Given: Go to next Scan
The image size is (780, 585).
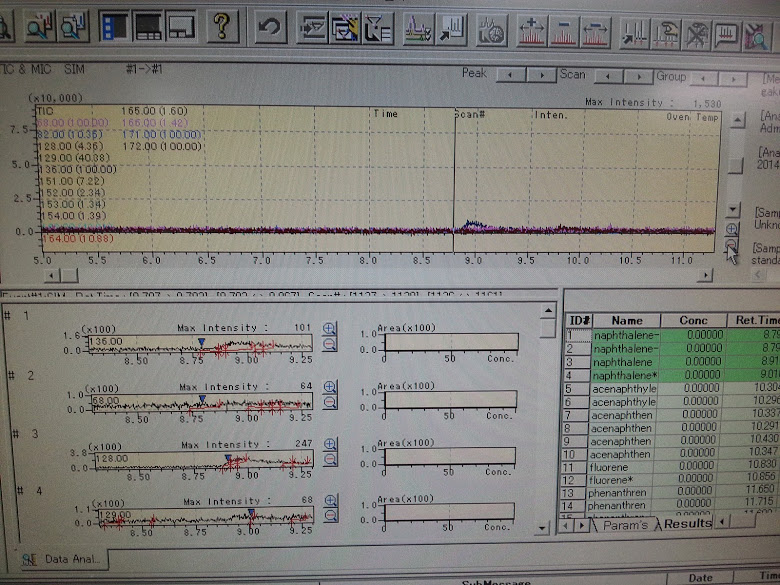Looking at the screenshot, I should point(639,77).
